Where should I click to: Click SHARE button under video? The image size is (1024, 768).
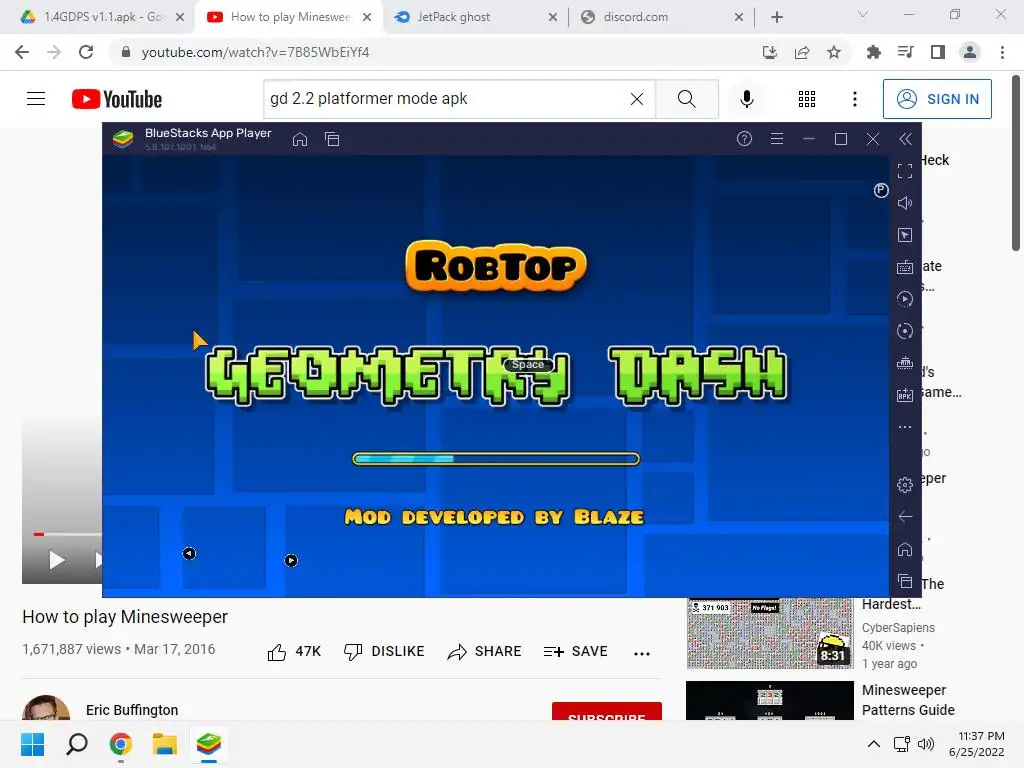pos(485,652)
